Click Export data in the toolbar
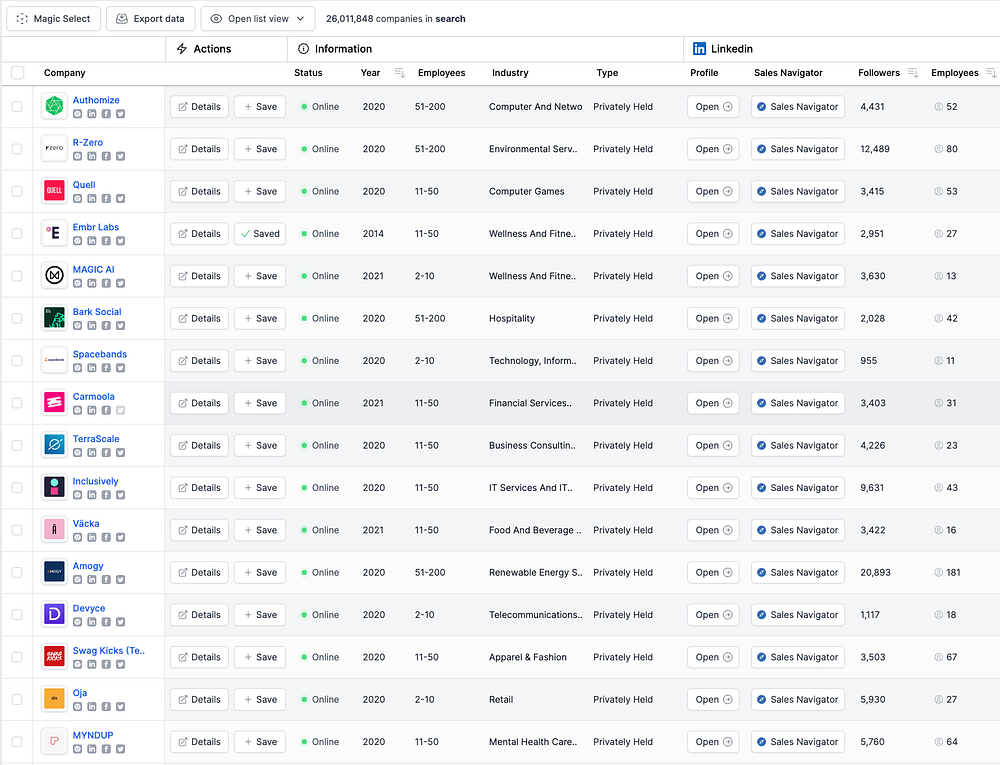 point(151,18)
